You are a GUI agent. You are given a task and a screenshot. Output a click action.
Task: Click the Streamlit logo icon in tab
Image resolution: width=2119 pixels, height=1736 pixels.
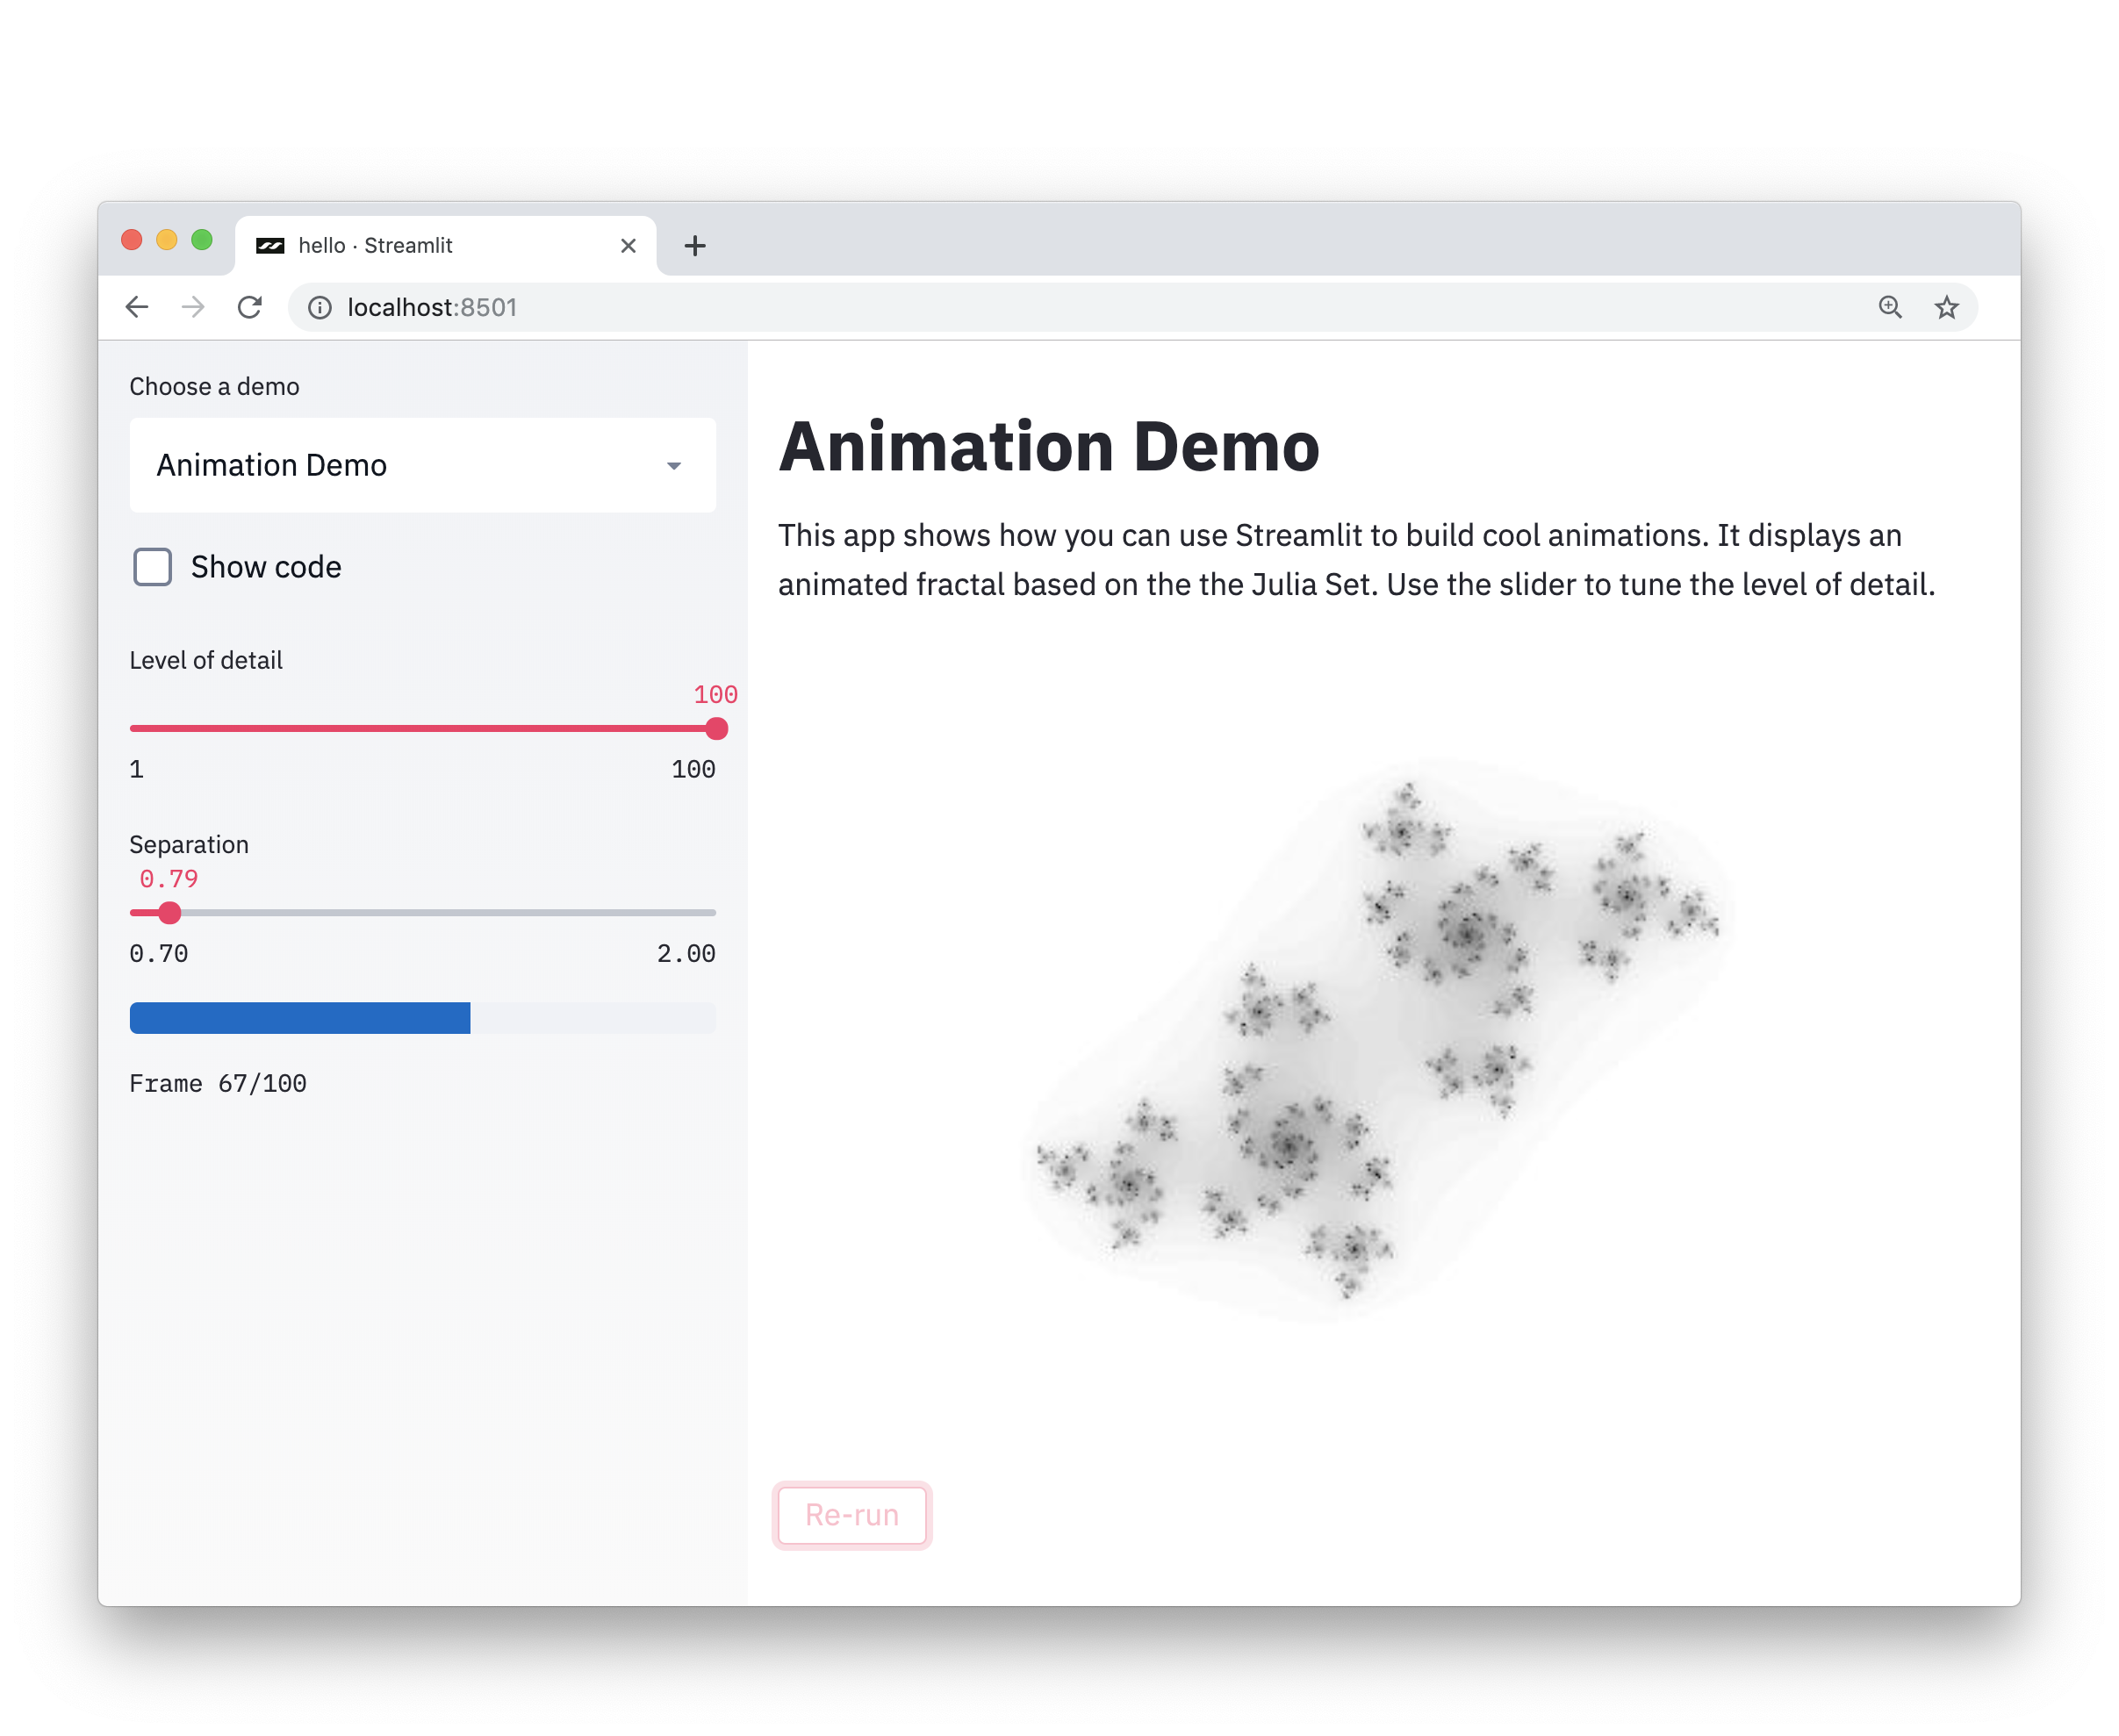pos(273,245)
